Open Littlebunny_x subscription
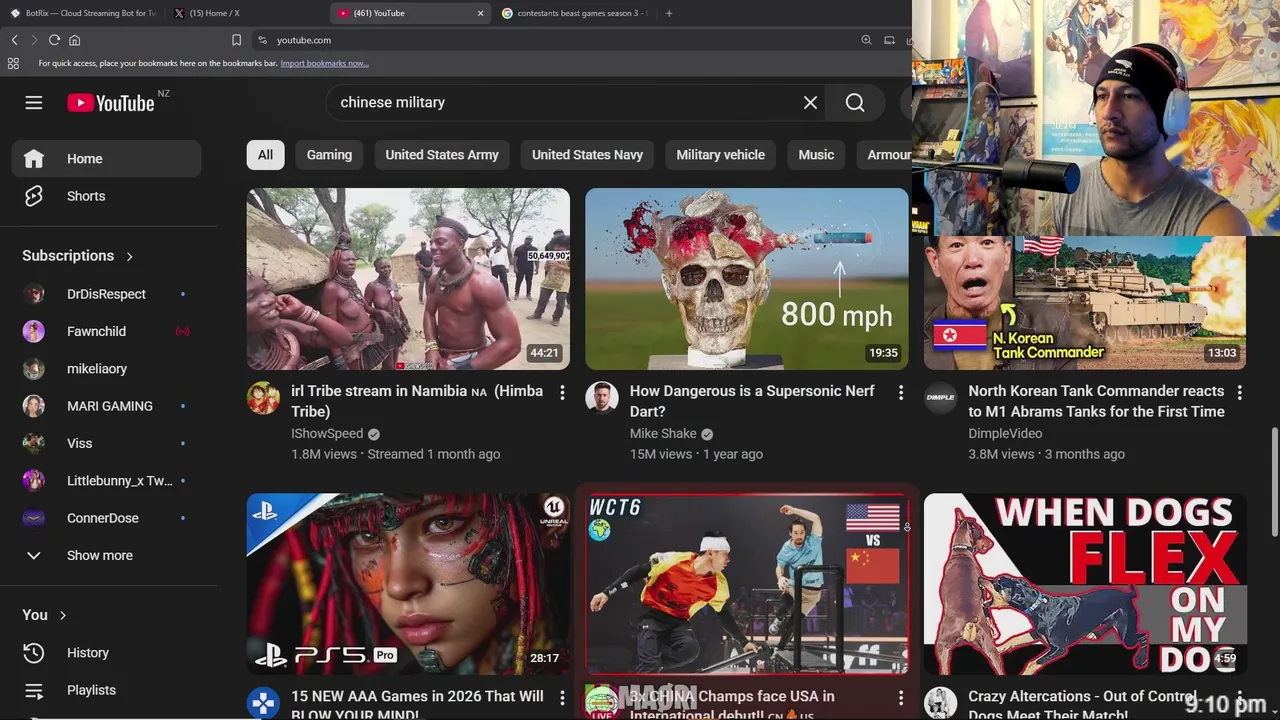 pyautogui.click(x=106, y=481)
